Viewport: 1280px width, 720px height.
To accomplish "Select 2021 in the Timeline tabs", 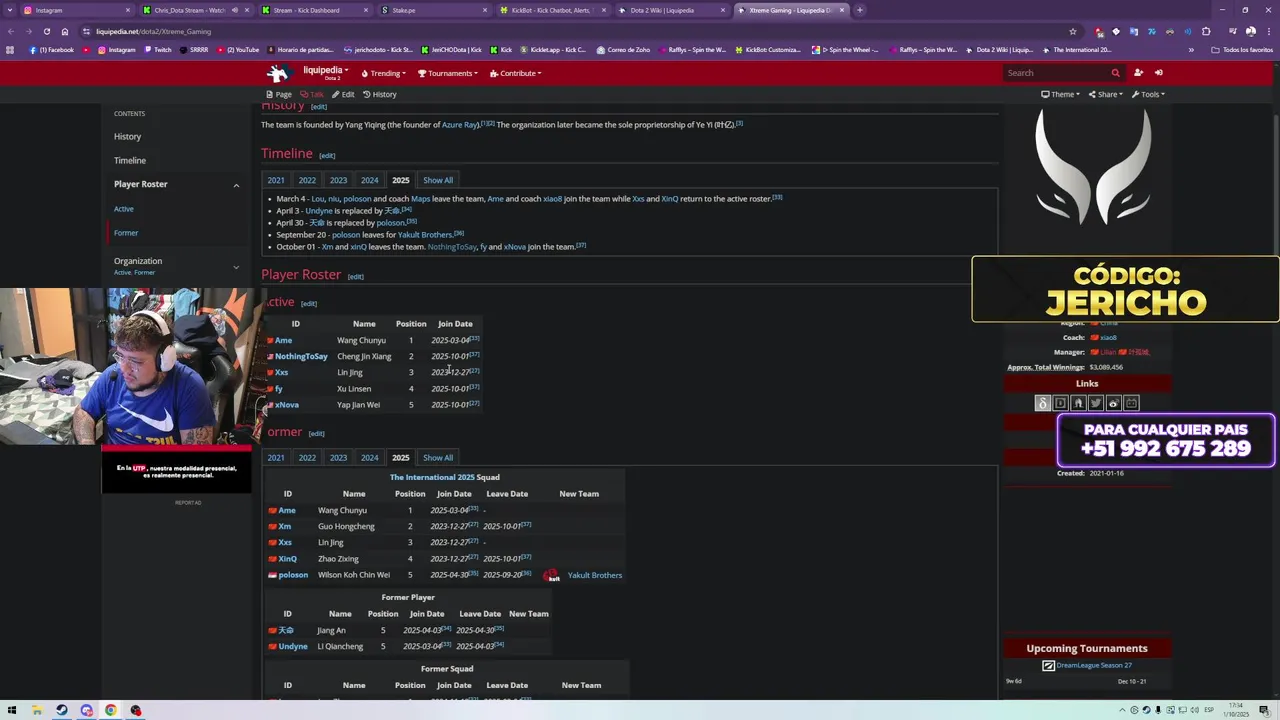I will pos(276,180).
